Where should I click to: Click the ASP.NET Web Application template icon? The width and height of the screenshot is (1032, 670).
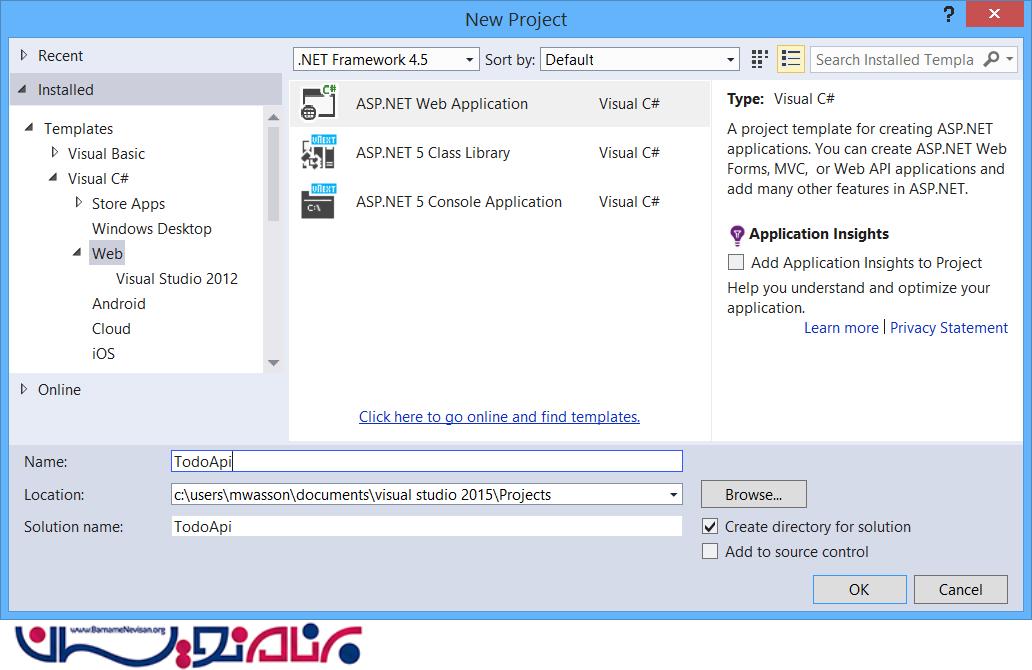(x=319, y=104)
